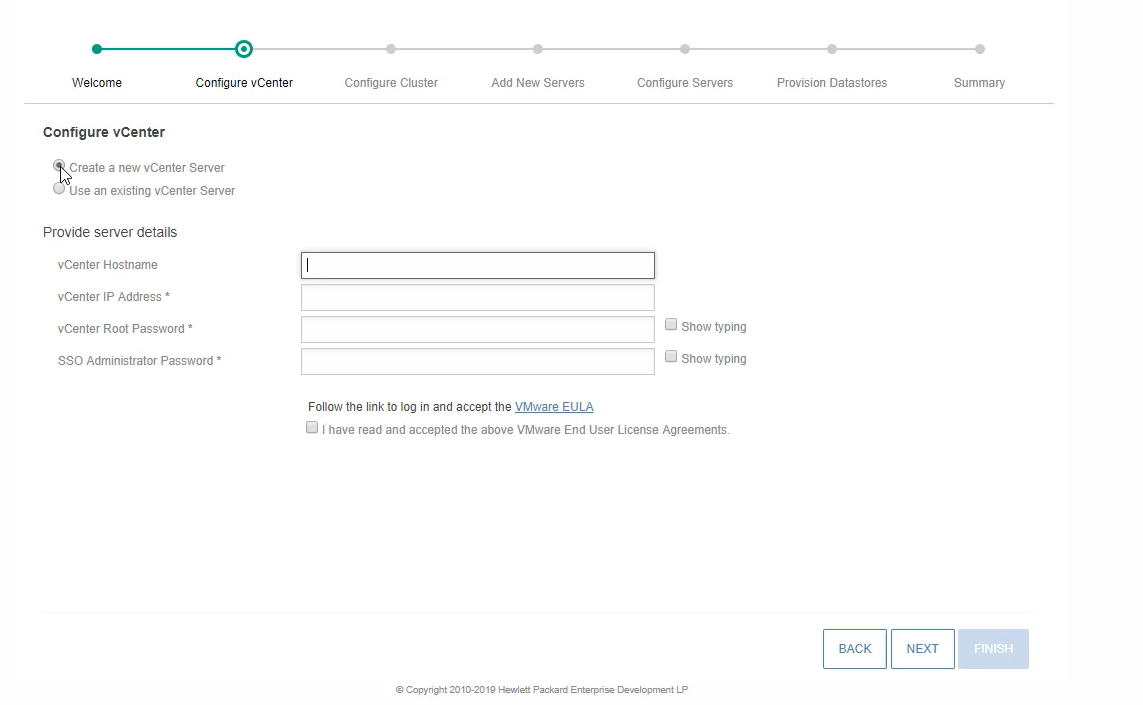This screenshot has width=1143, height=705.
Task: Toggle Show typing for vCenter Root Password
Action: coord(671,324)
